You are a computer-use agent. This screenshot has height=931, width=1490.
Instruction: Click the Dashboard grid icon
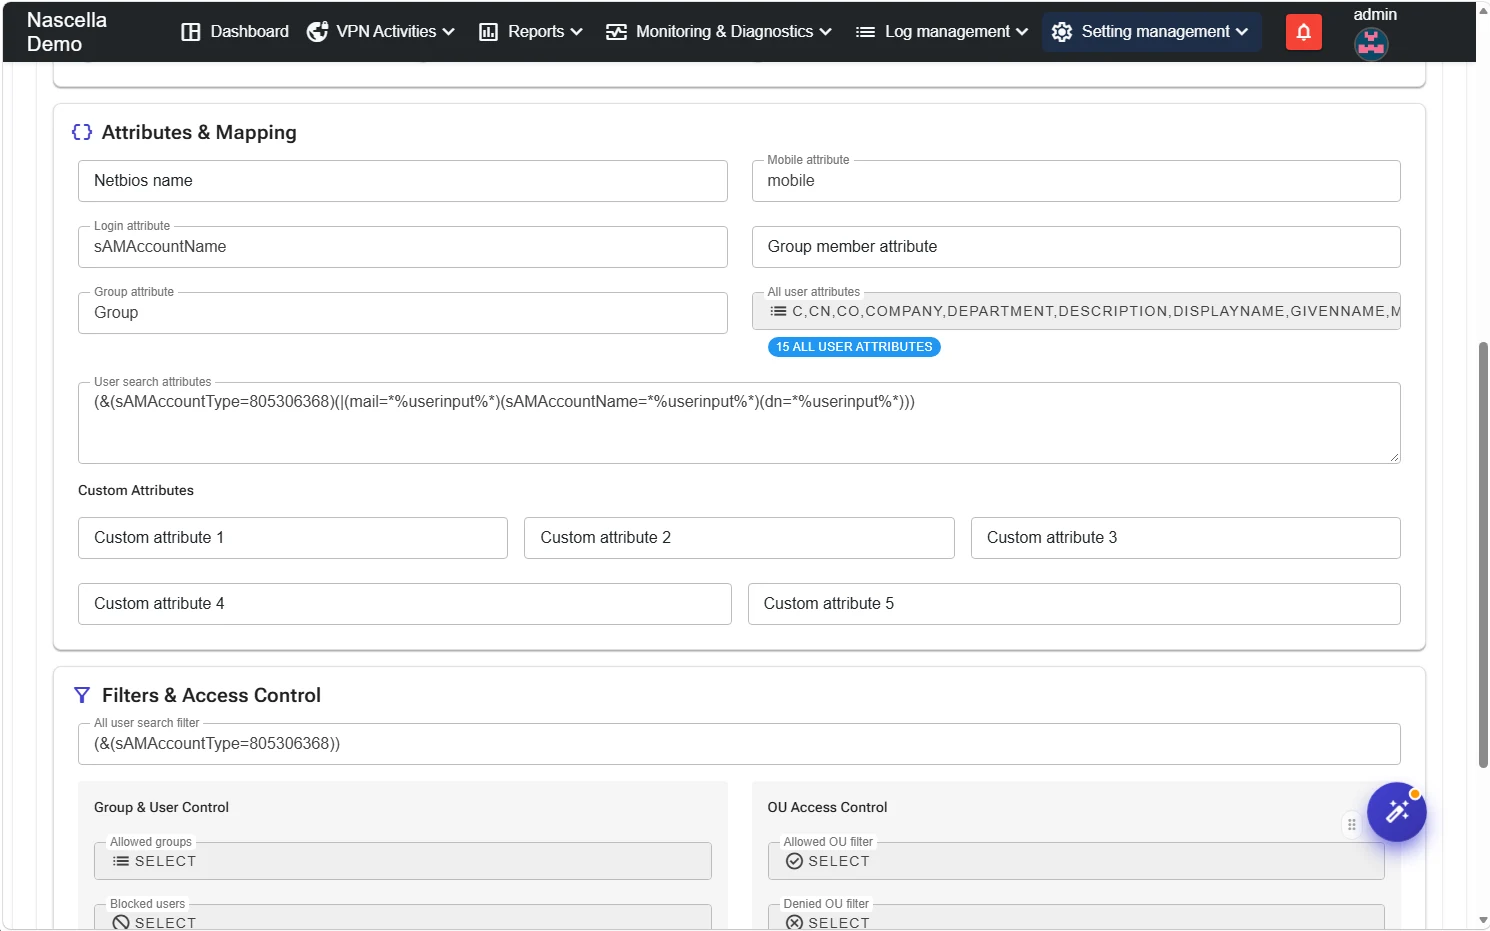[x=191, y=32]
